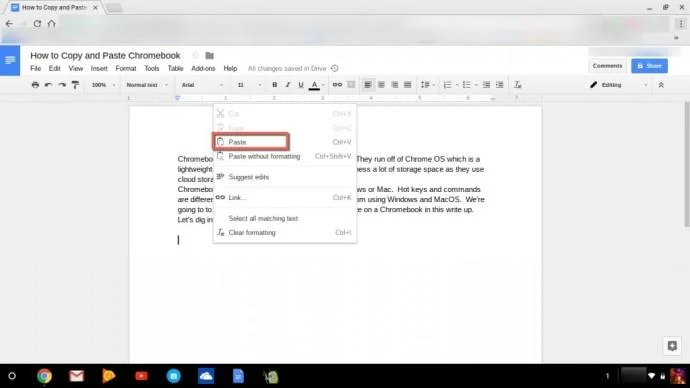Screen dimensions: 690x388
Task: Click the Explore button at bottom right
Action: click(x=672, y=346)
